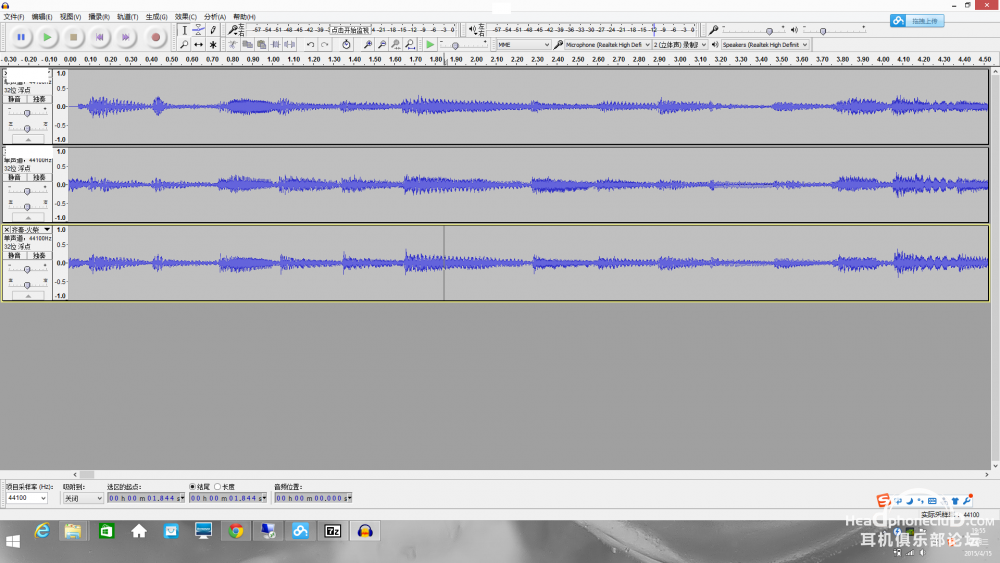The height and width of the screenshot is (563, 1000).
Task: Redo the last undone action
Action: pyautogui.click(x=325, y=45)
